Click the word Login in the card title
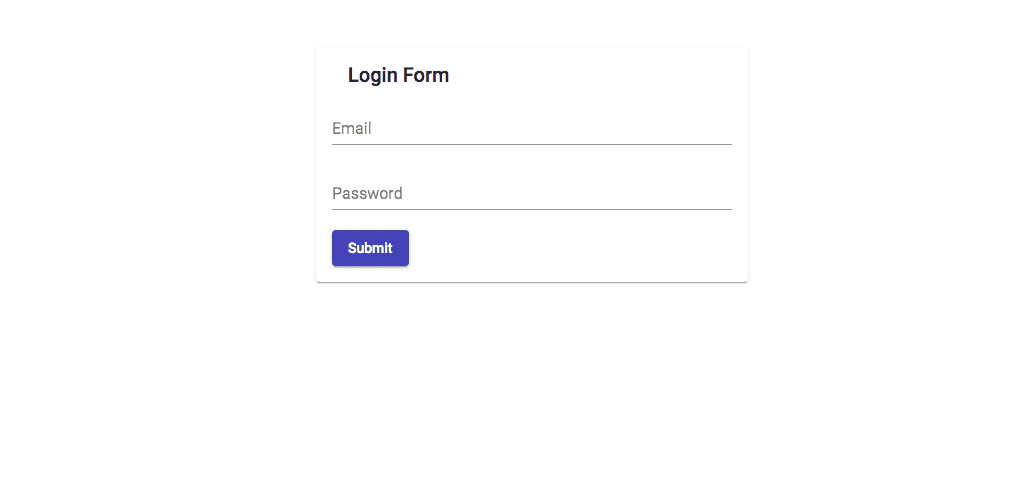This screenshot has height=503, width=1011. click(x=372, y=75)
